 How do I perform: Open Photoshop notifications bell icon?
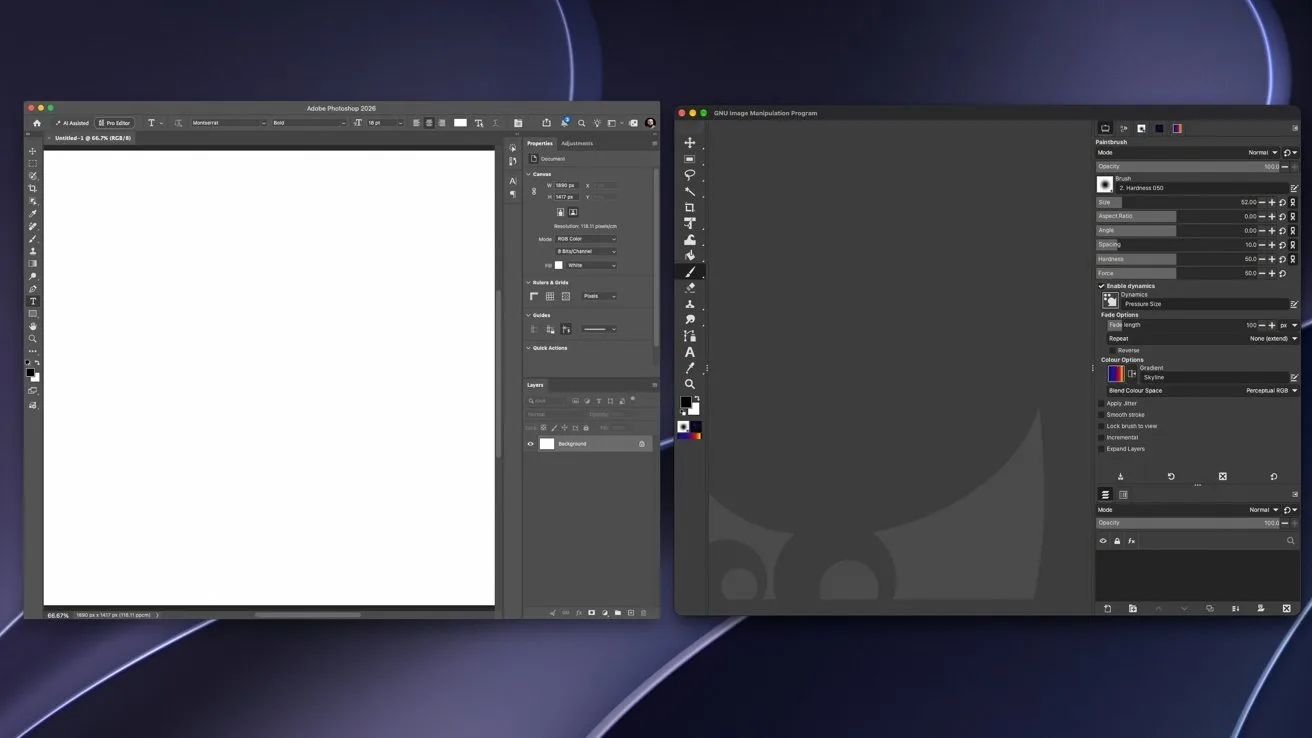tap(565, 123)
